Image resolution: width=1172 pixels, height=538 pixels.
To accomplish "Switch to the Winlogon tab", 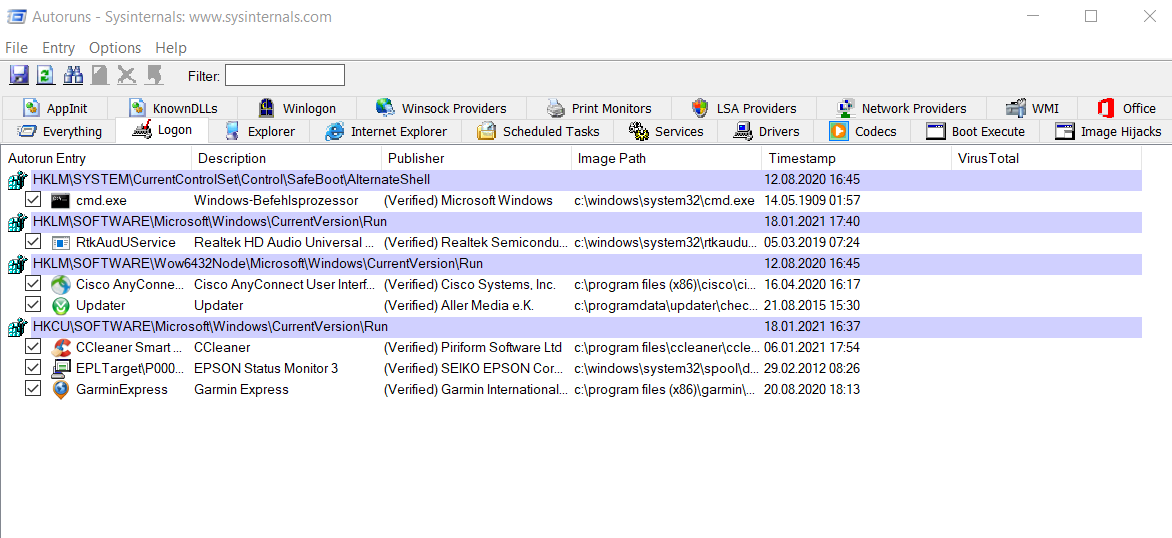I will pyautogui.click(x=297, y=108).
